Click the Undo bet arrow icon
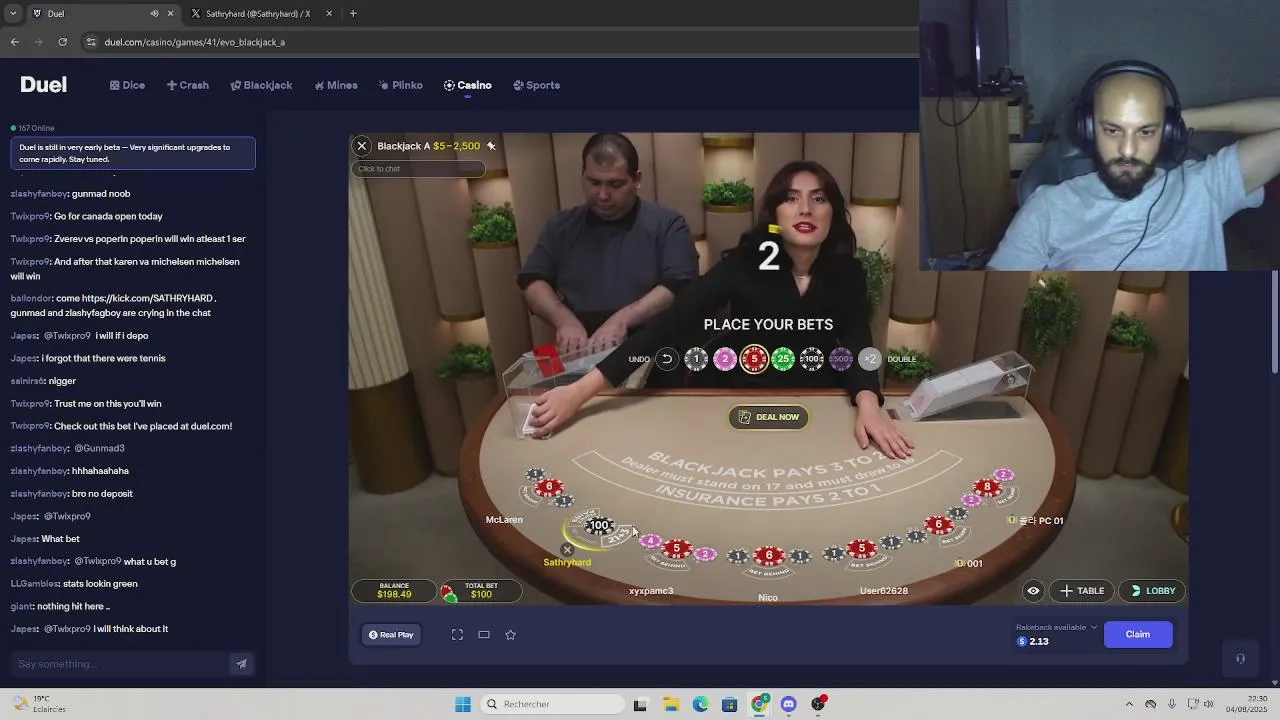This screenshot has width=1280, height=720. 667,359
